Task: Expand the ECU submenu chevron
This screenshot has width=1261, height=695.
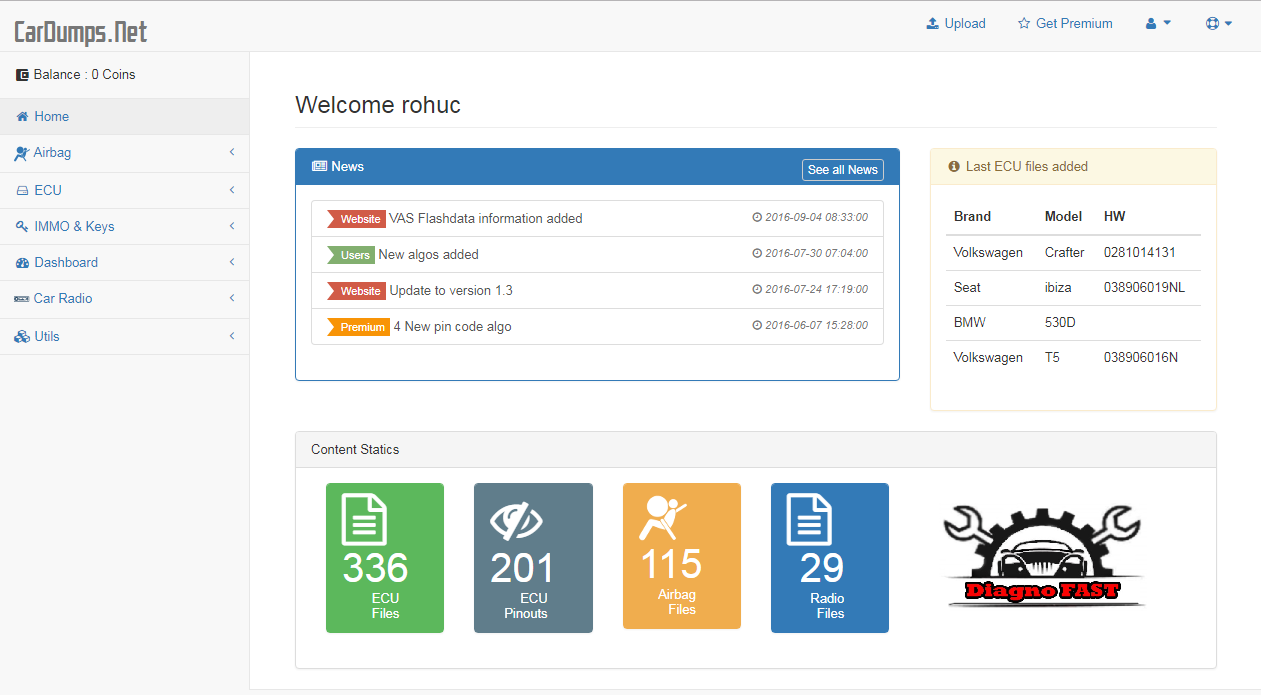Action: click(232, 190)
